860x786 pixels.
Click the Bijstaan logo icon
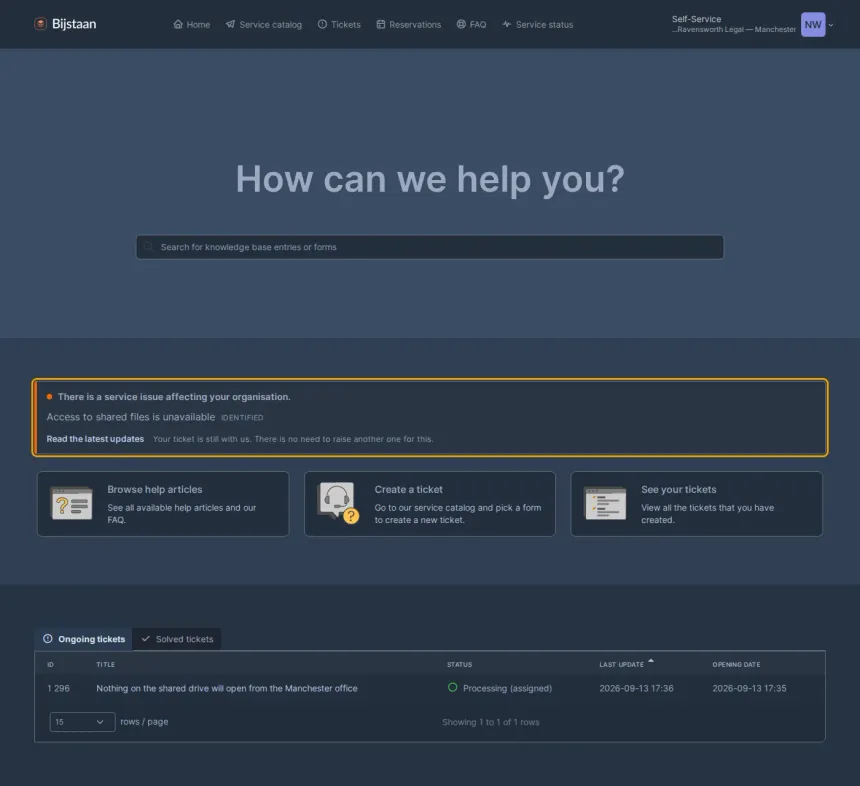click(x=40, y=24)
